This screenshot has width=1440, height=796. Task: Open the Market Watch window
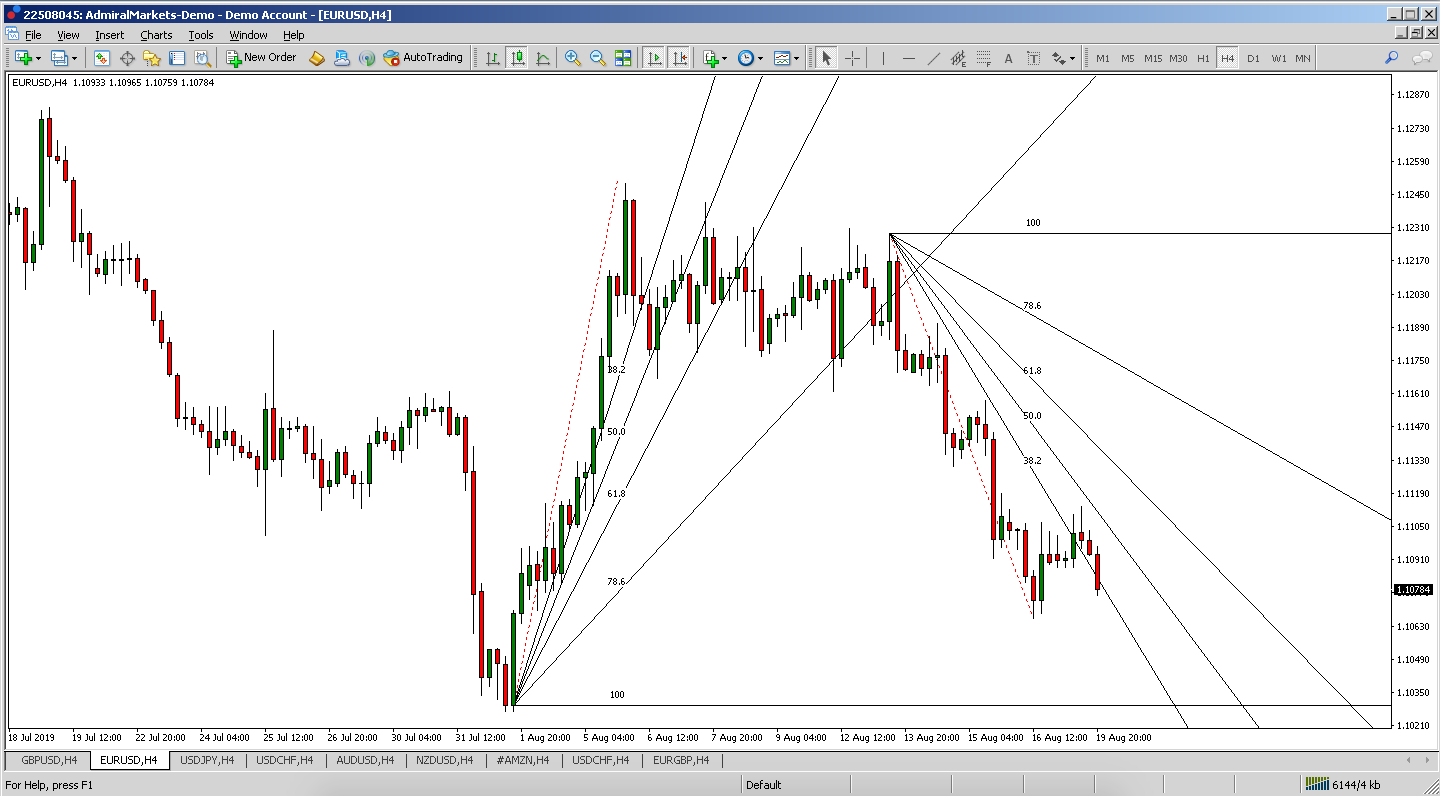[100, 58]
